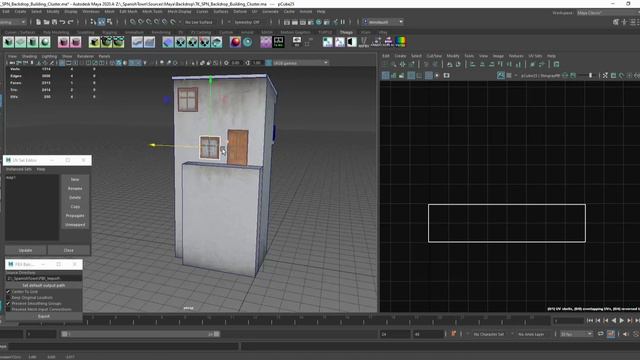Click the go to start of playback button

click(590, 321)
